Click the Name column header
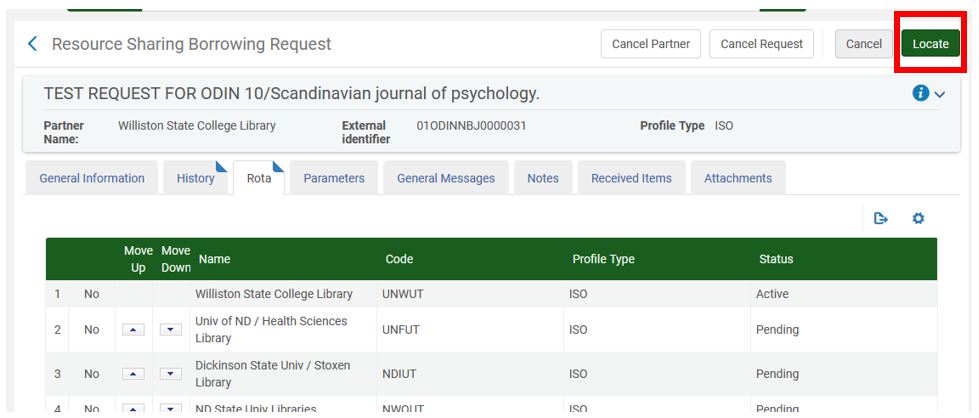The height and width of the screenshot is (418, 979). 214,259
